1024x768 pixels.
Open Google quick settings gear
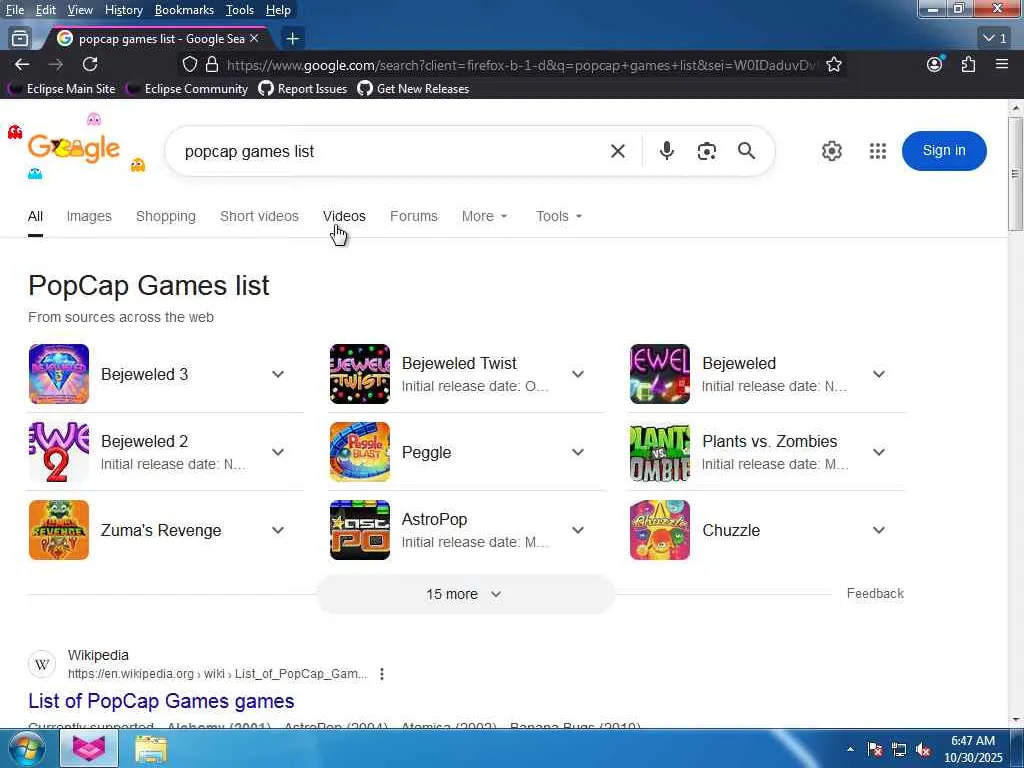pyautogui.click(x=831, y=151)
